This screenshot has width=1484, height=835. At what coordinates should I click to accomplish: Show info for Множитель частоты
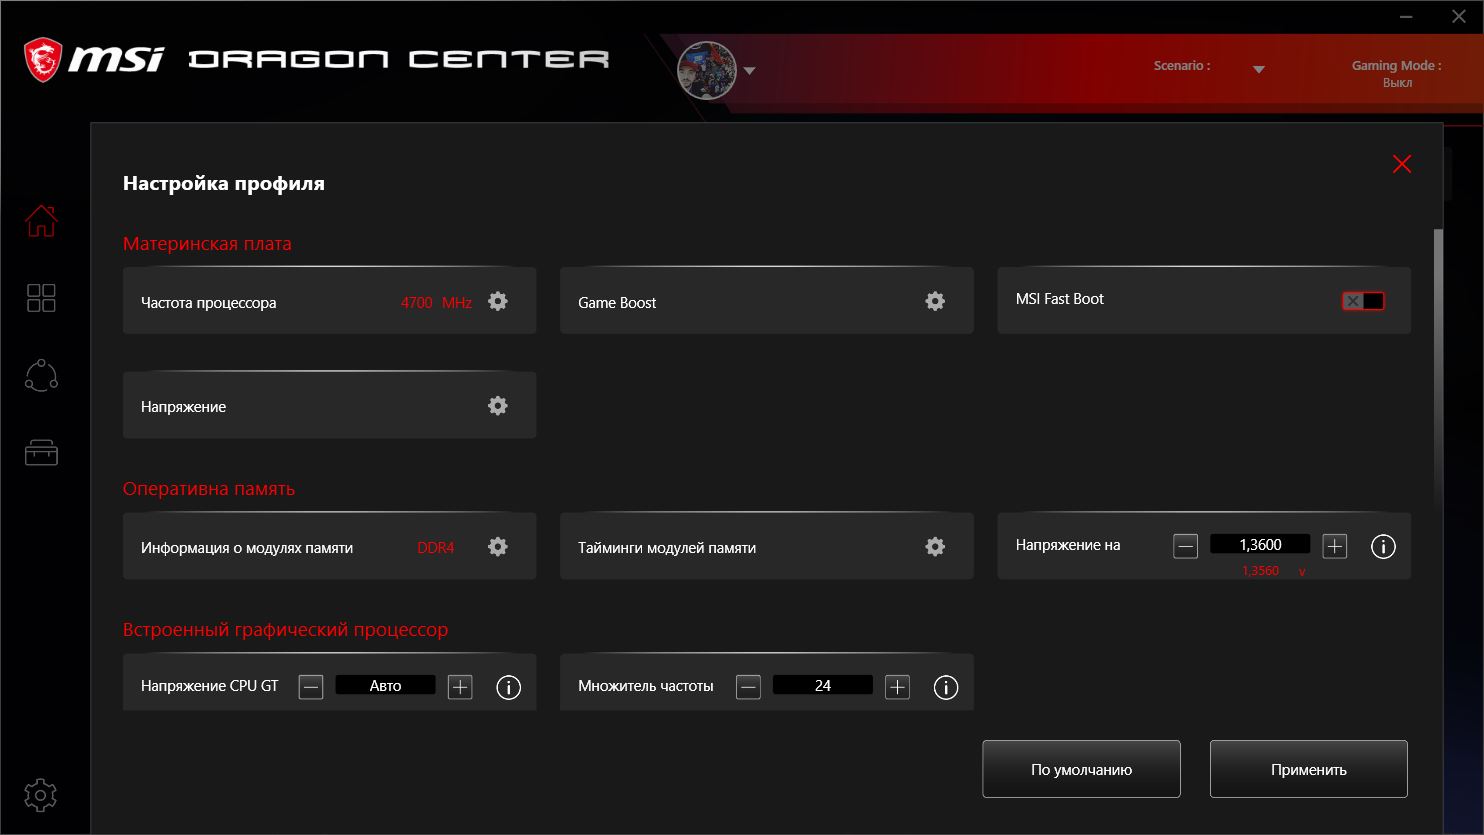pyautogui.click(x=946, y=687)
